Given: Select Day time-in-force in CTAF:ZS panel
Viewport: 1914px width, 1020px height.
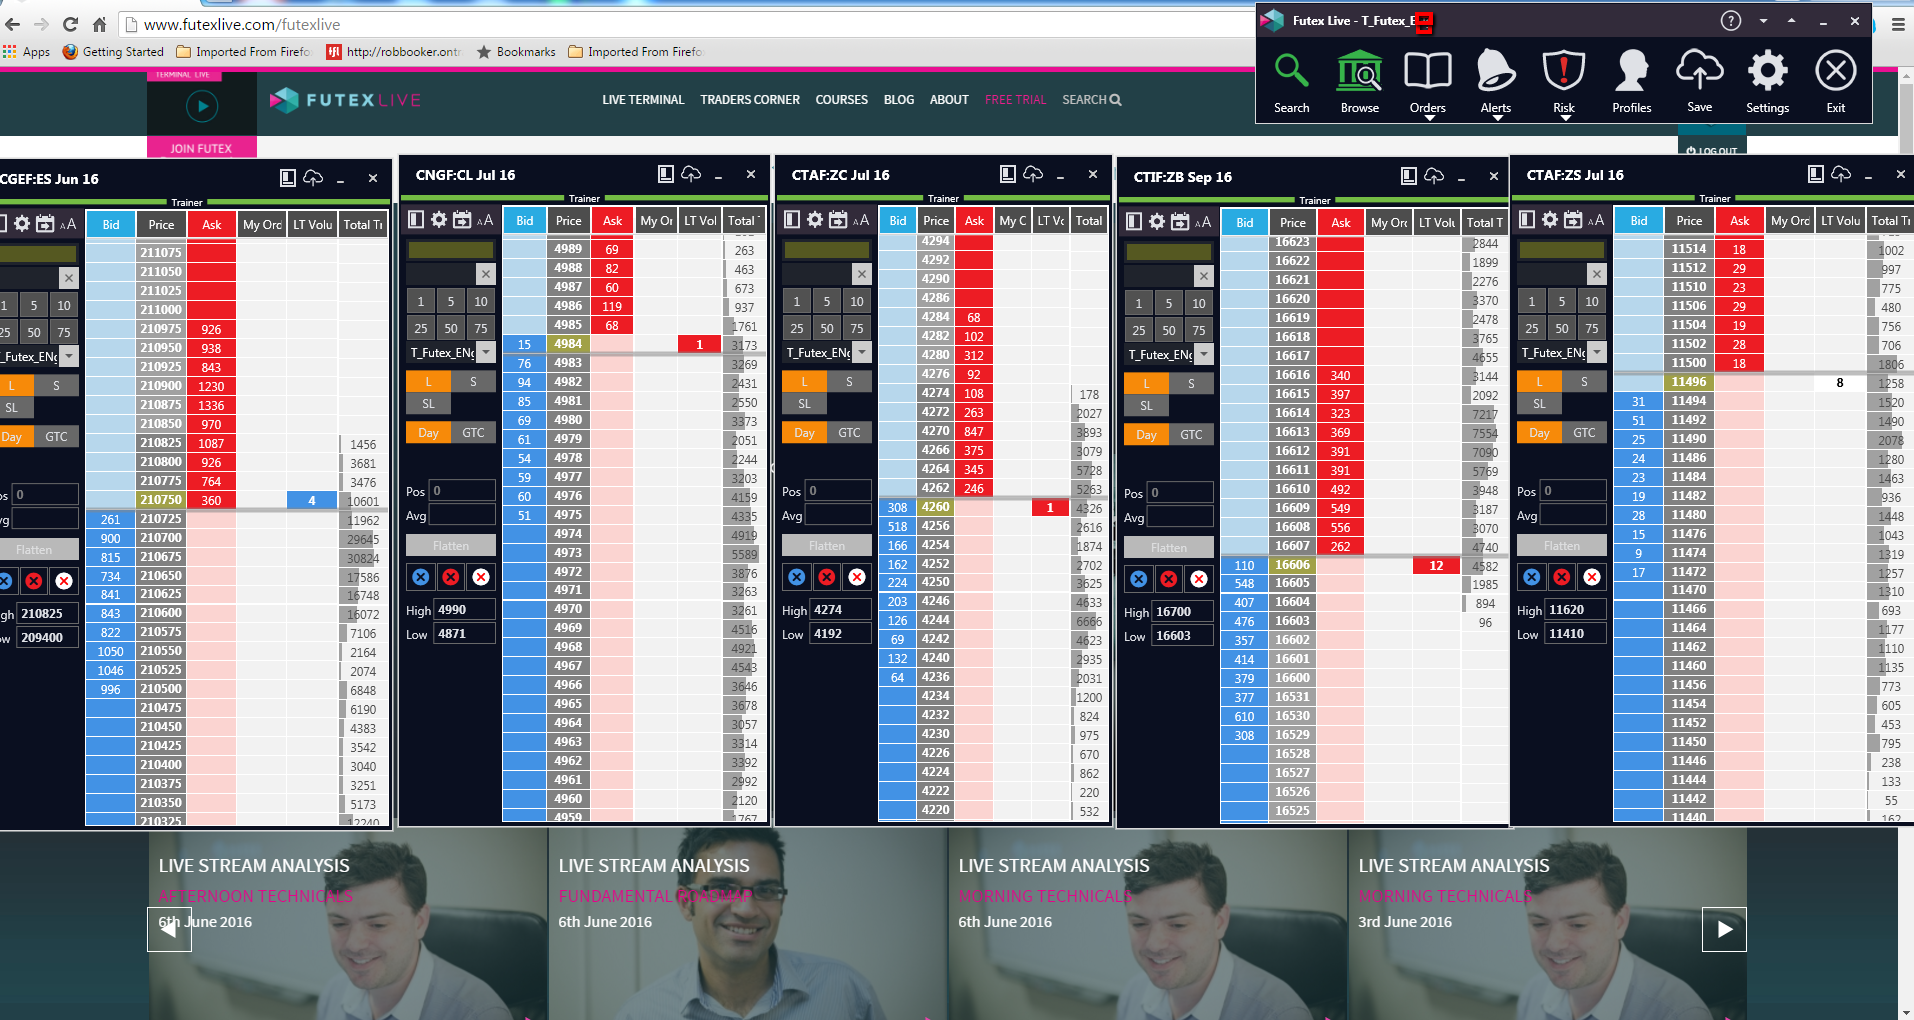Looking at the screenshot, I should (x=1539, y=433).
